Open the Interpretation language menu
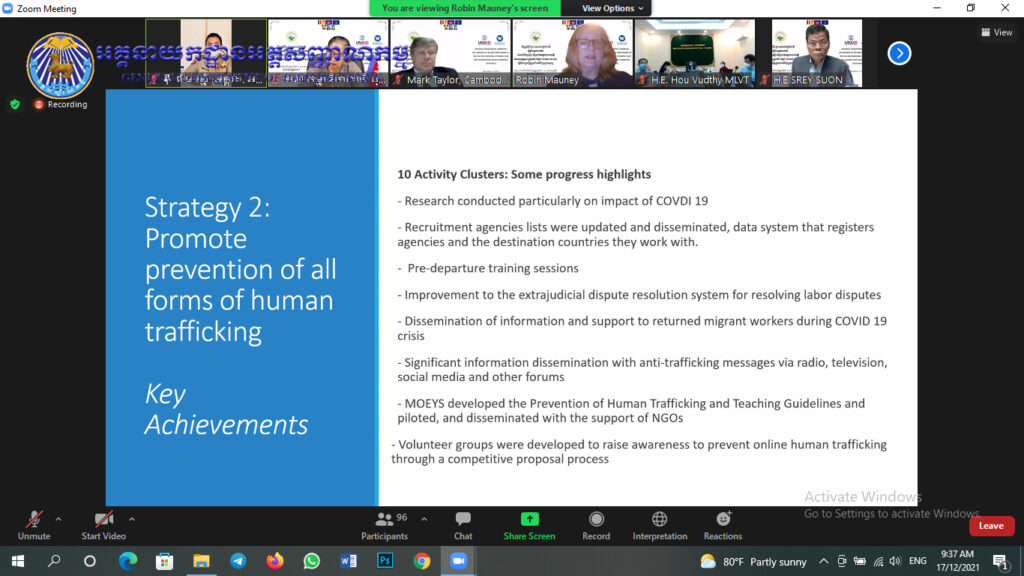Image resolution: width=1024 pixels, height=576 pixels. pyautogui.click(x=660, y=526)
